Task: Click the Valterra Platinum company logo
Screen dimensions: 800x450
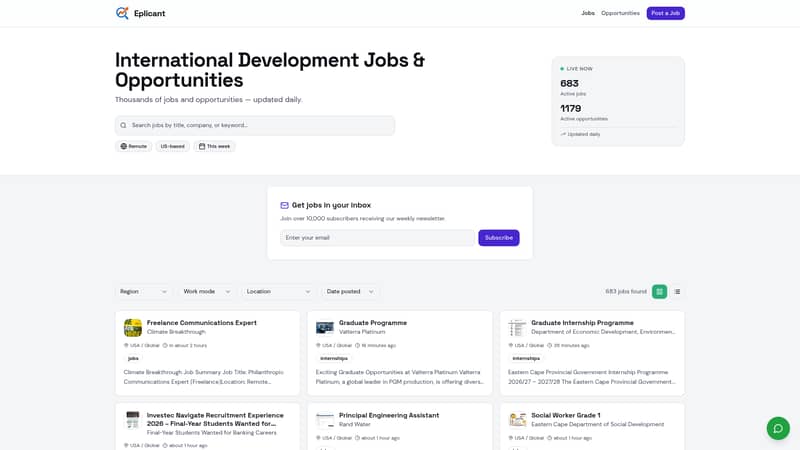Action: (x=324, y=328)
